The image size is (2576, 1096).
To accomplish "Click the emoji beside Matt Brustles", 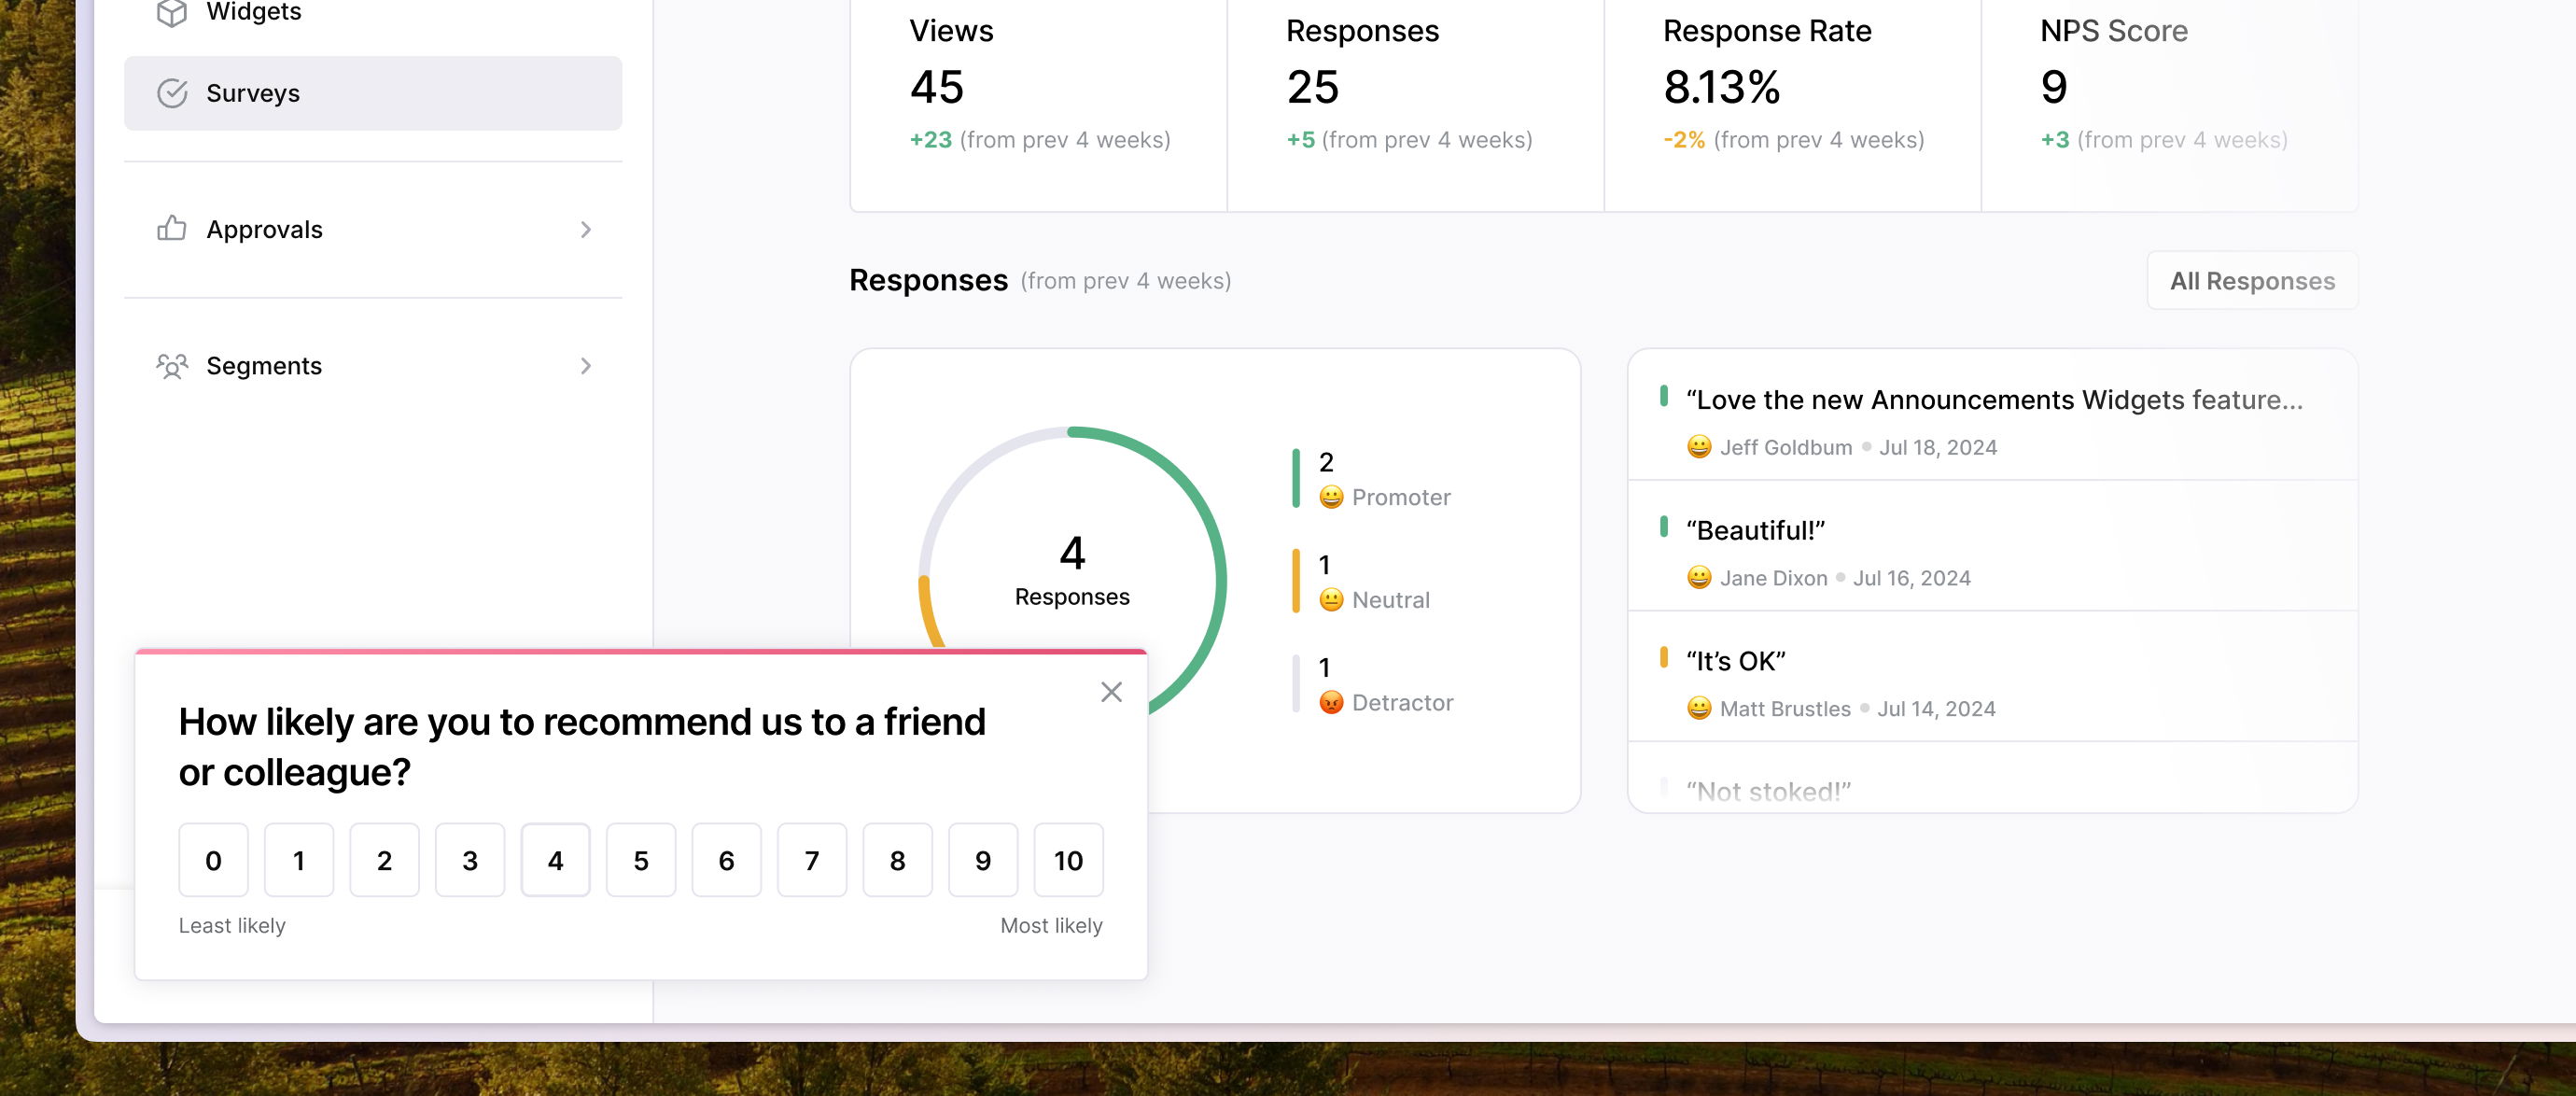I will (1699, 709).
